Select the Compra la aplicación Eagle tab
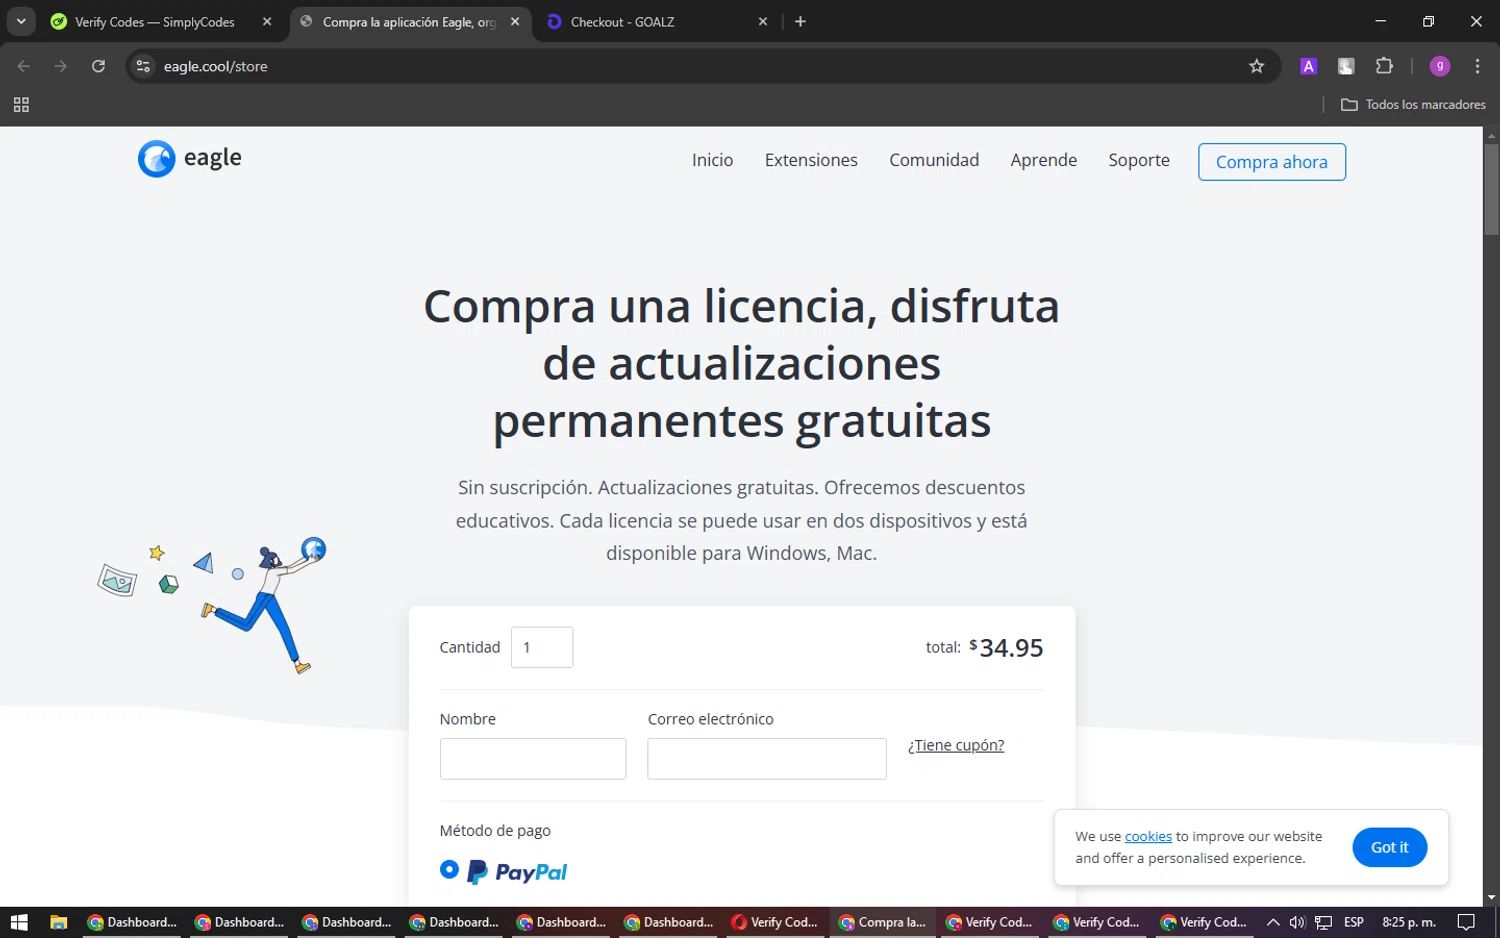Screen dimensions: 1500x938 point(409,22)
